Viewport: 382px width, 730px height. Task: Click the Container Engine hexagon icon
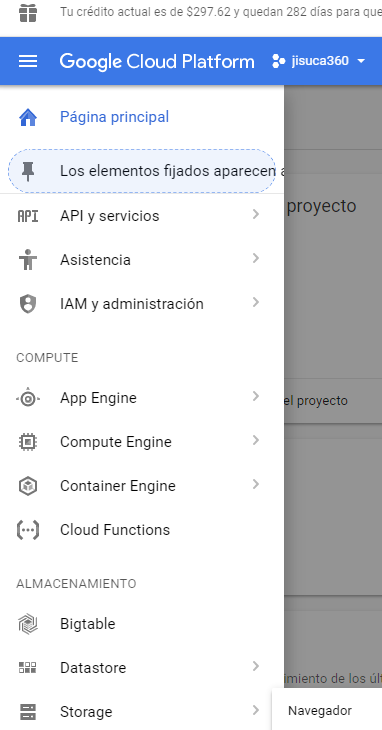click(28, 486)
